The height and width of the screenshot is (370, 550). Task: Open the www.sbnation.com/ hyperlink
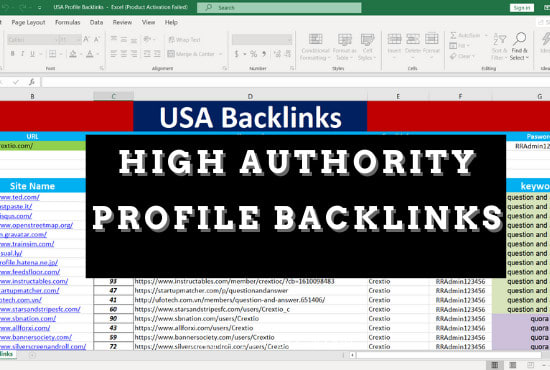(x=28, y=318)
